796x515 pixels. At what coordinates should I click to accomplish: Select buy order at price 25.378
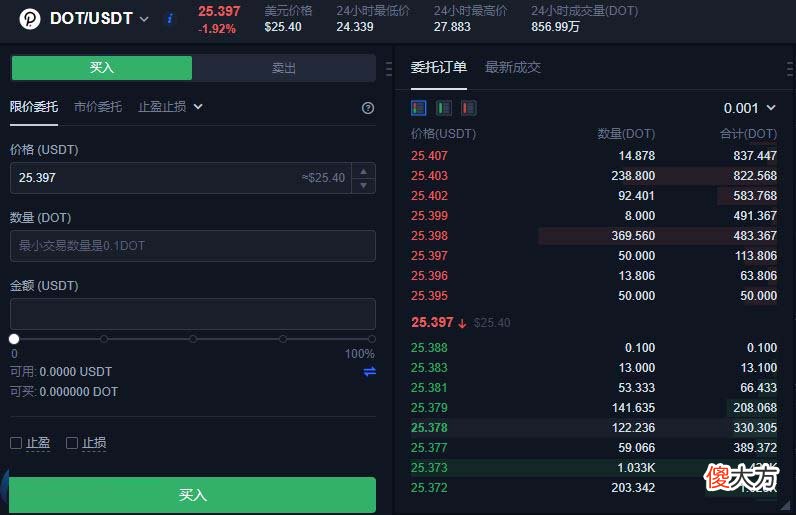[593, 428]
